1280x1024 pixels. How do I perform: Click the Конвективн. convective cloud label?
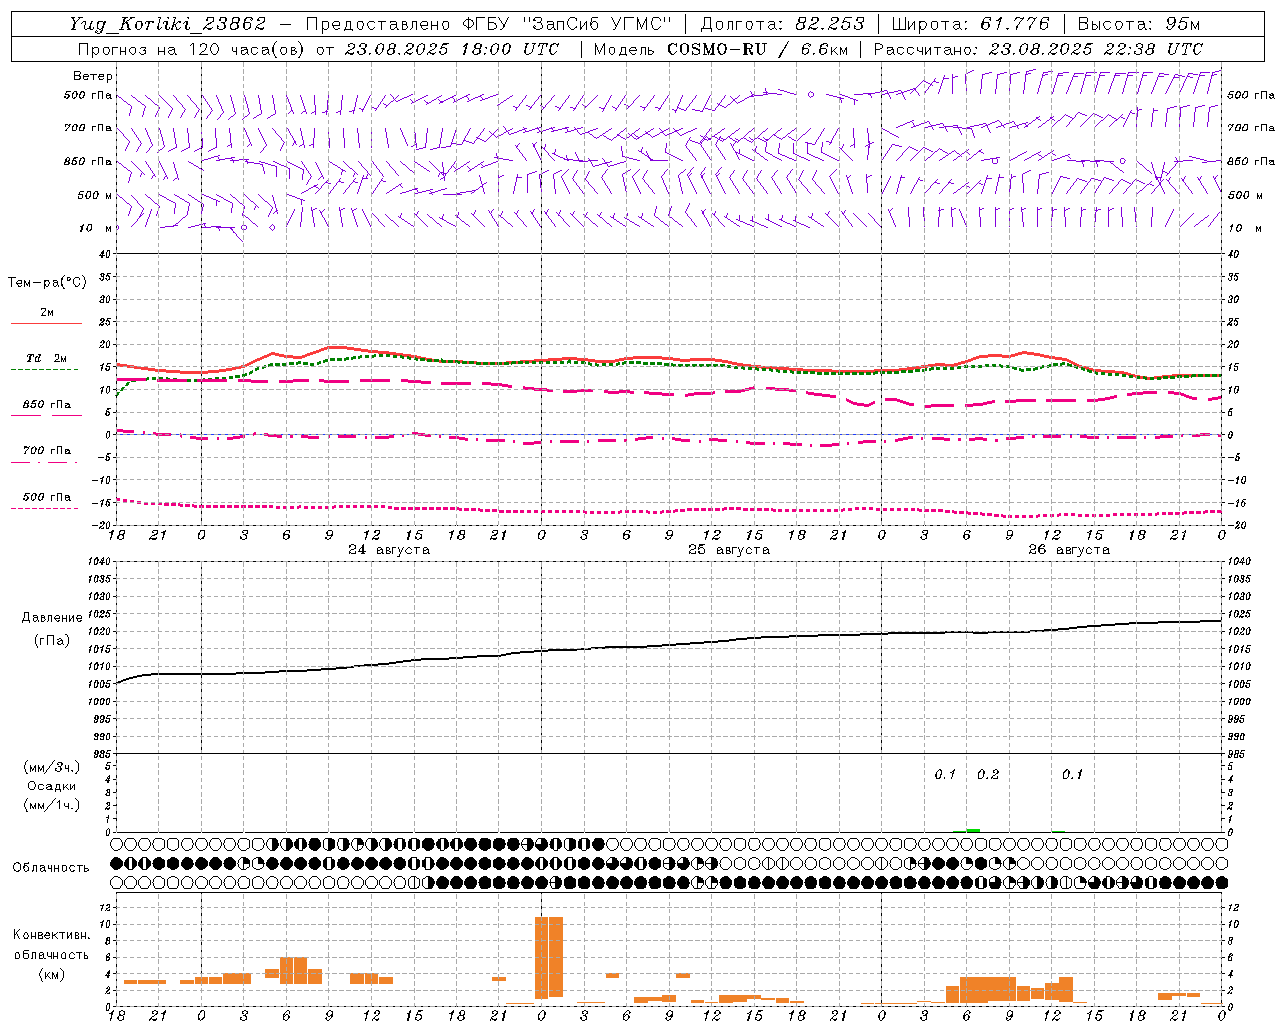[51, 935]
